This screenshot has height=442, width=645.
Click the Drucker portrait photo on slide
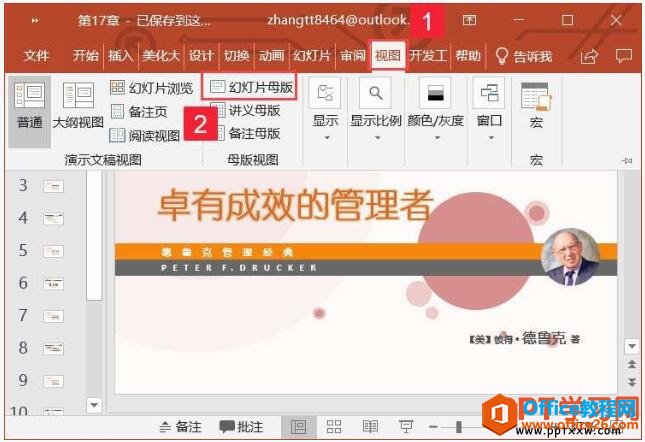[570, 257]
